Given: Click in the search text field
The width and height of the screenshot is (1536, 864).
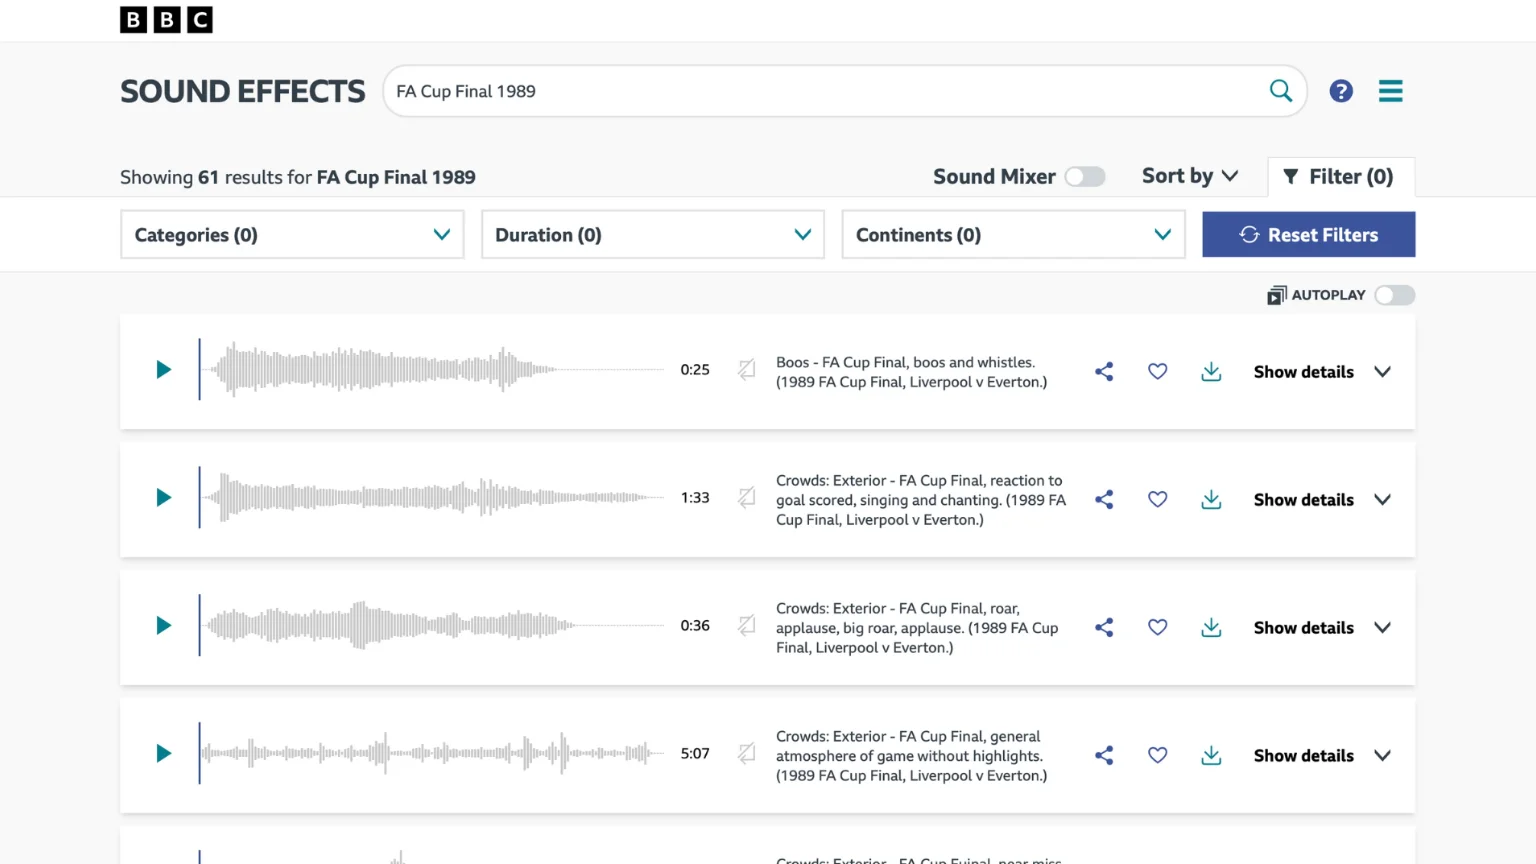Looking at the screenshot, I should tap(820, 91).
